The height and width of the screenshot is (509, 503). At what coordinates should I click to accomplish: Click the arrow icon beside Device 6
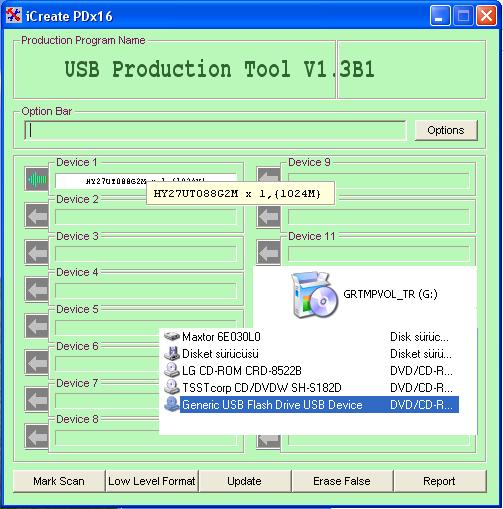point(37,362)
